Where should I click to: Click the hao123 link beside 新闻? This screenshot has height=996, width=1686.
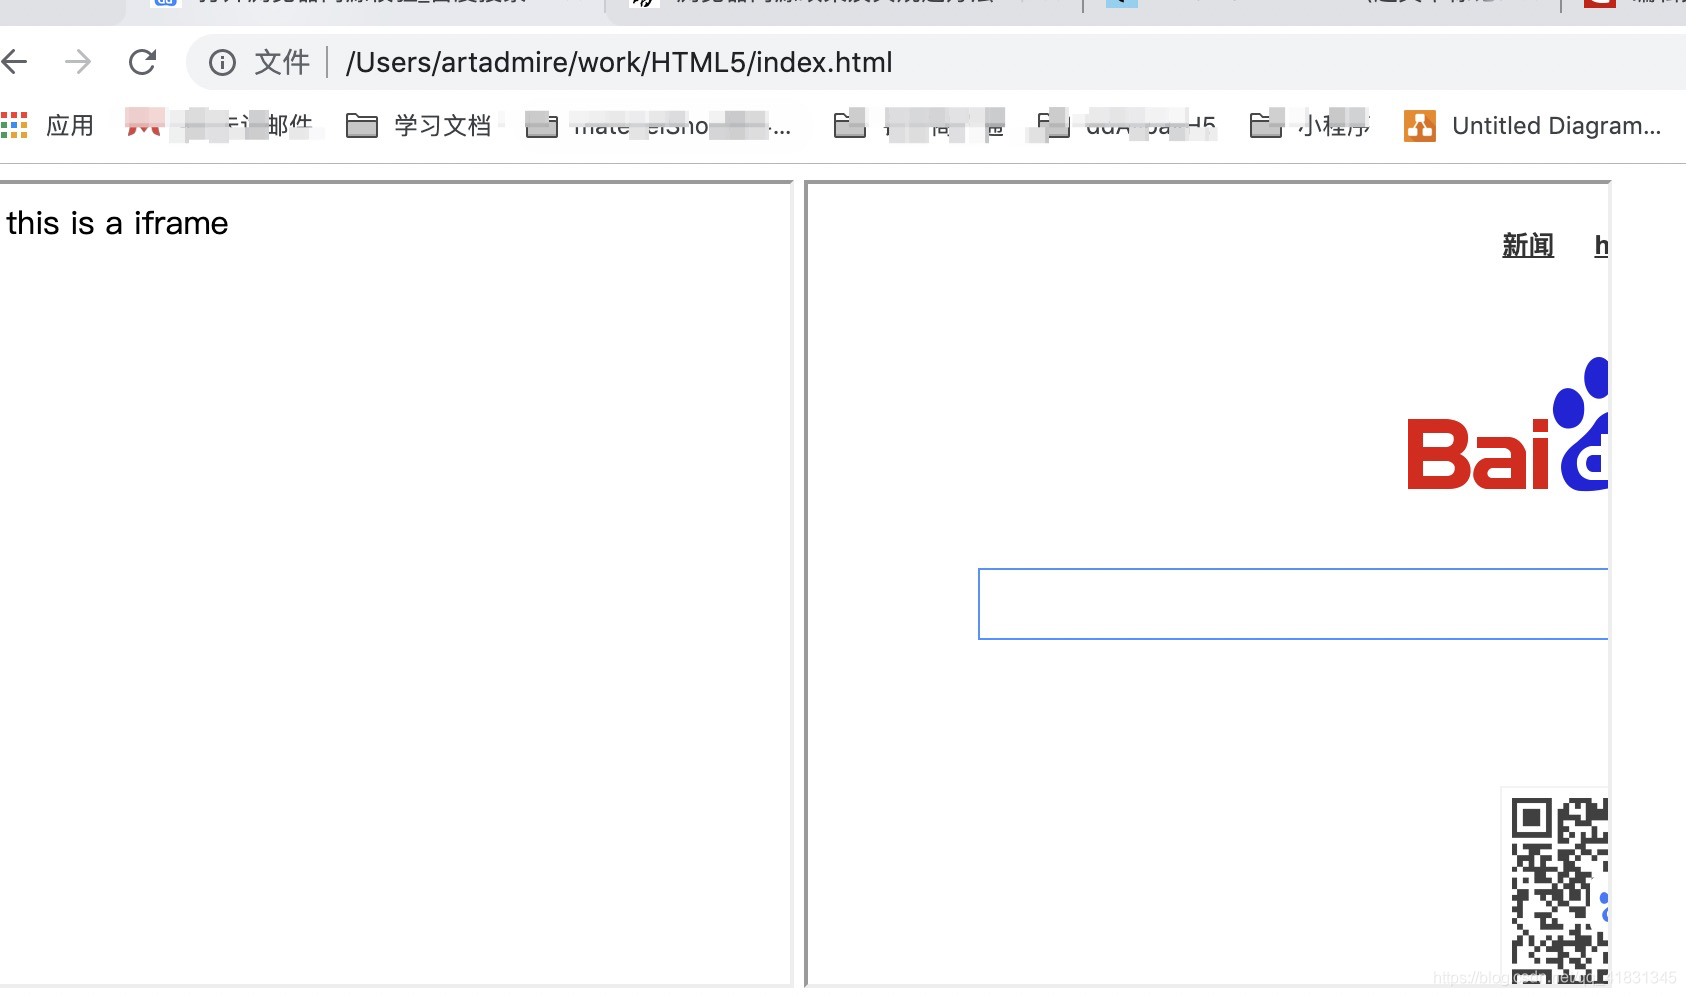pyautogui.click(x=1603, y=245)
